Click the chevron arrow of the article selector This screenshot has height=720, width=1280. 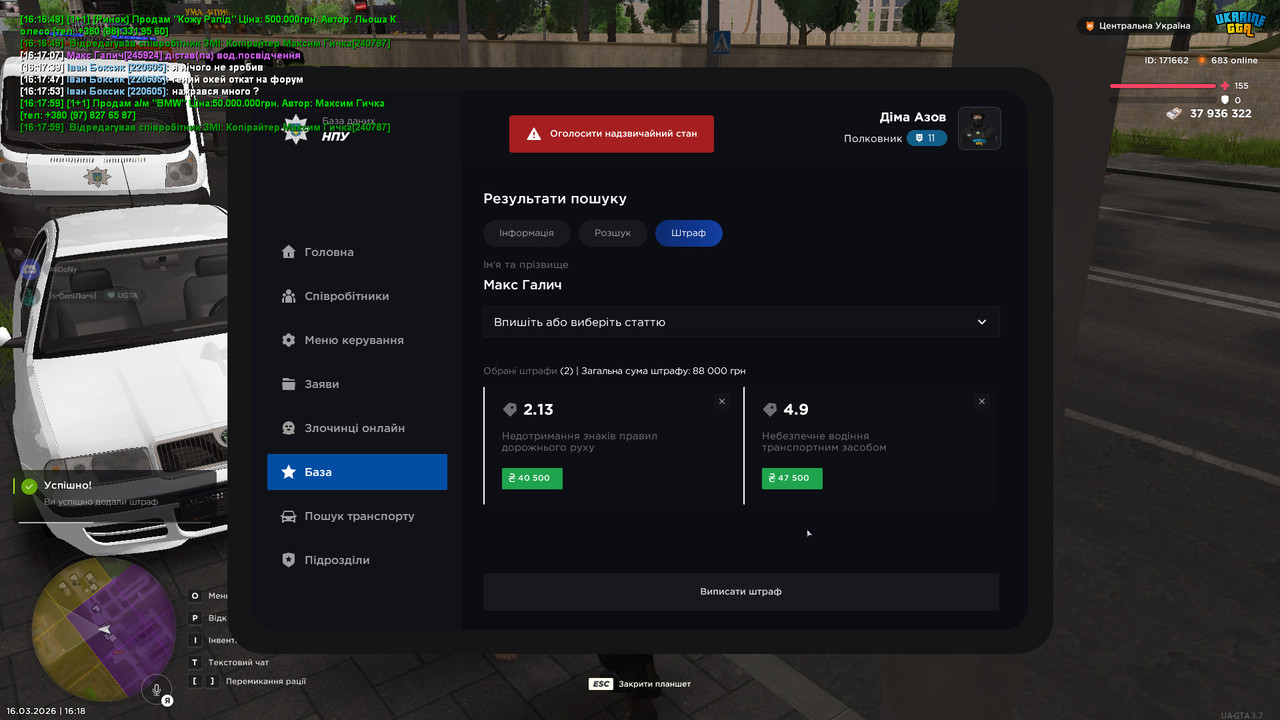[982, 322]
